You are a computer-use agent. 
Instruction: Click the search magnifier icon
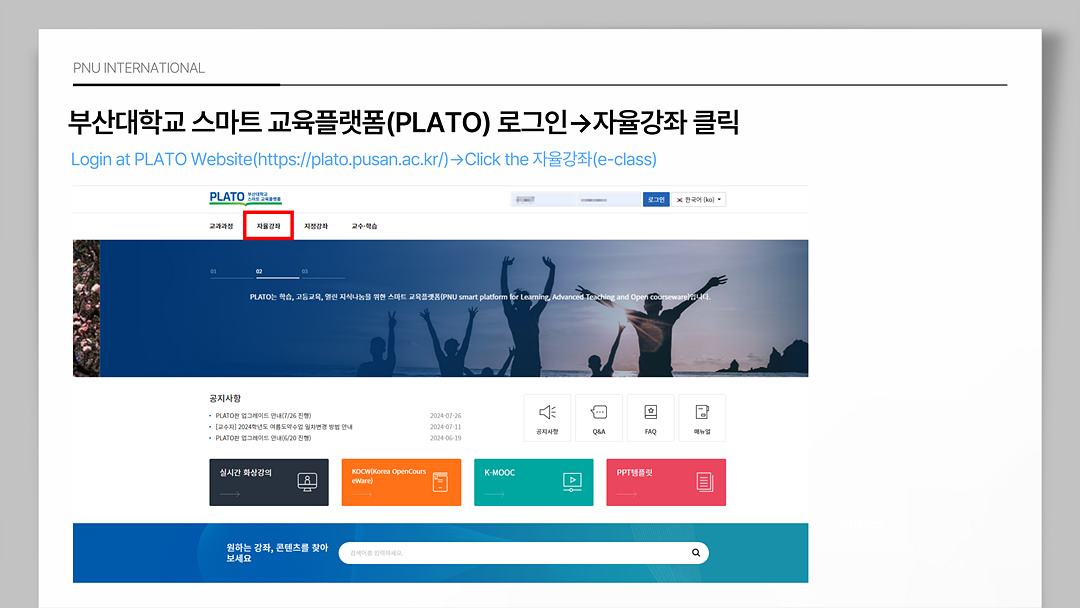pos(696,553)
